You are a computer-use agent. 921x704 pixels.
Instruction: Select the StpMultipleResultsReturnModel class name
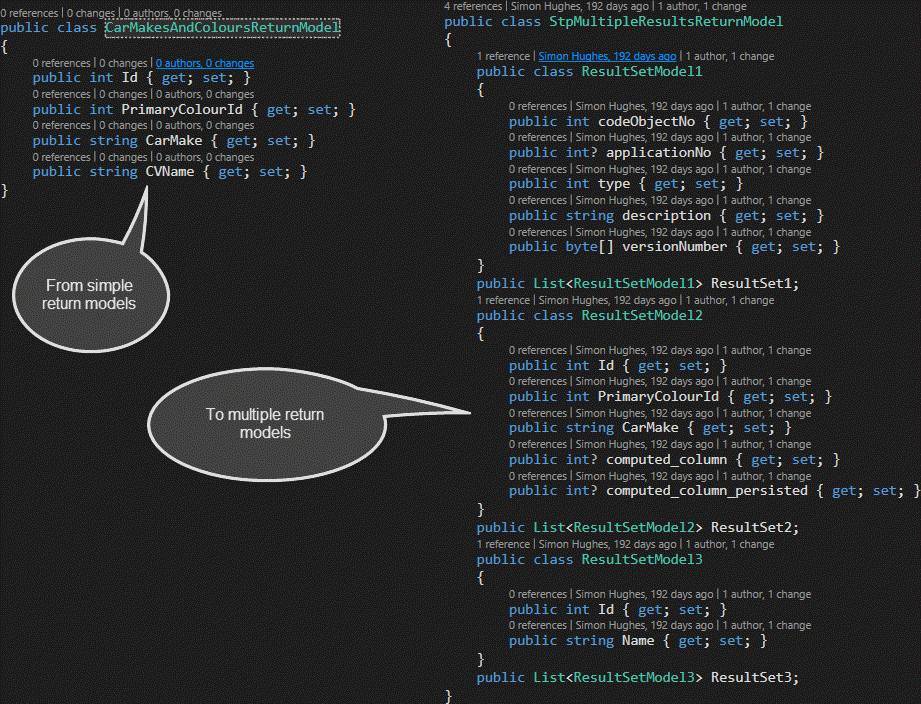pos(666,22)
